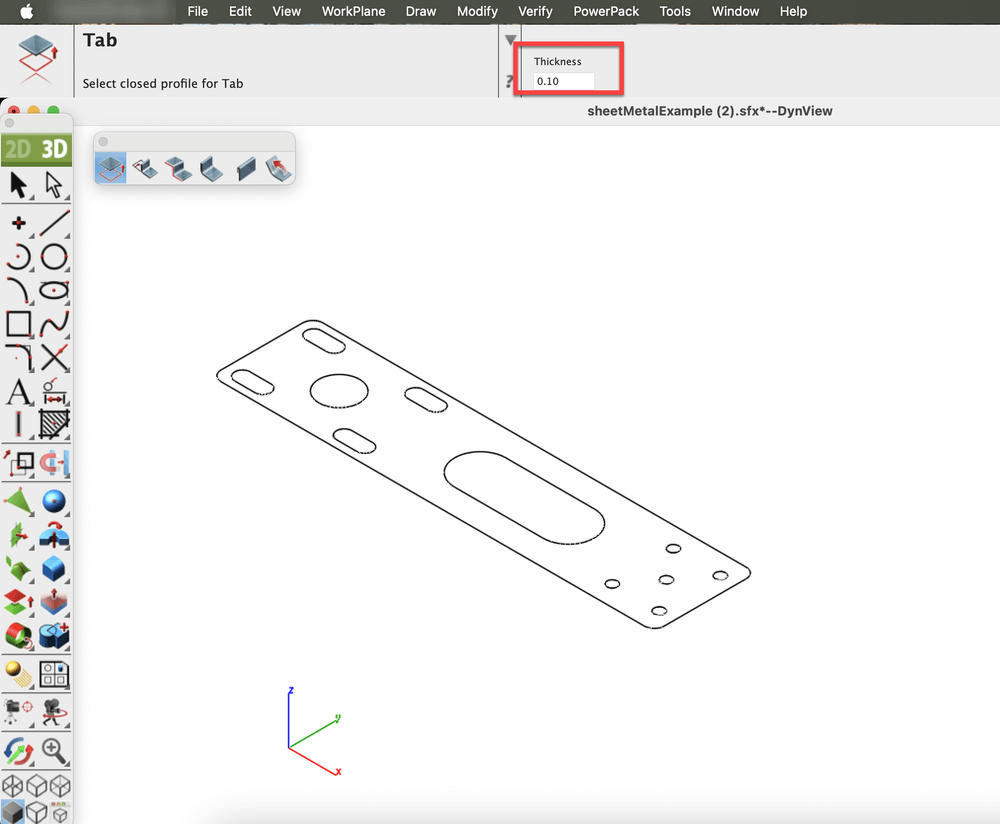Activate the Text tool

[x=19, y=392]
